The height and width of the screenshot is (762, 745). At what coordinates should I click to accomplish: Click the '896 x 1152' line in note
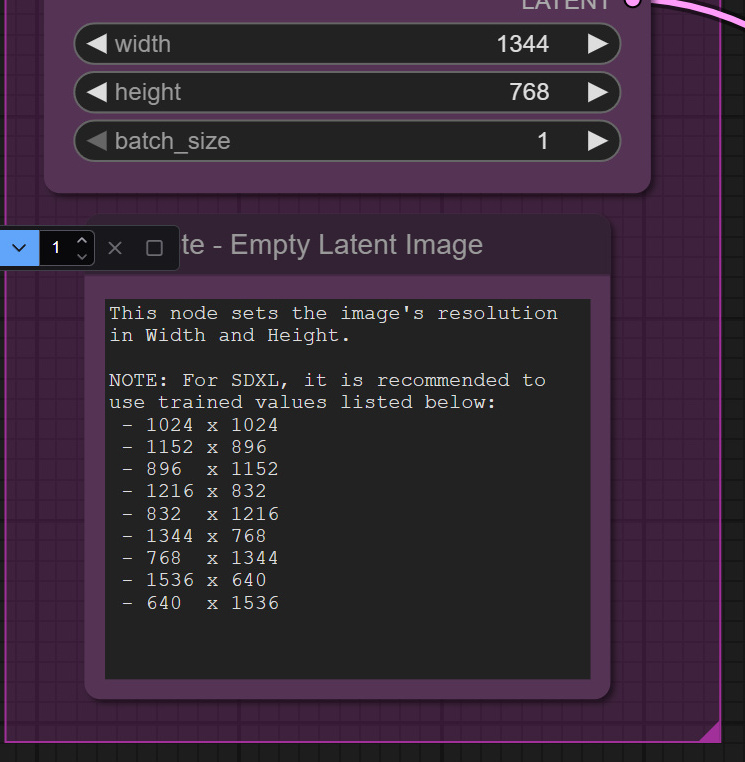[212, 469]
